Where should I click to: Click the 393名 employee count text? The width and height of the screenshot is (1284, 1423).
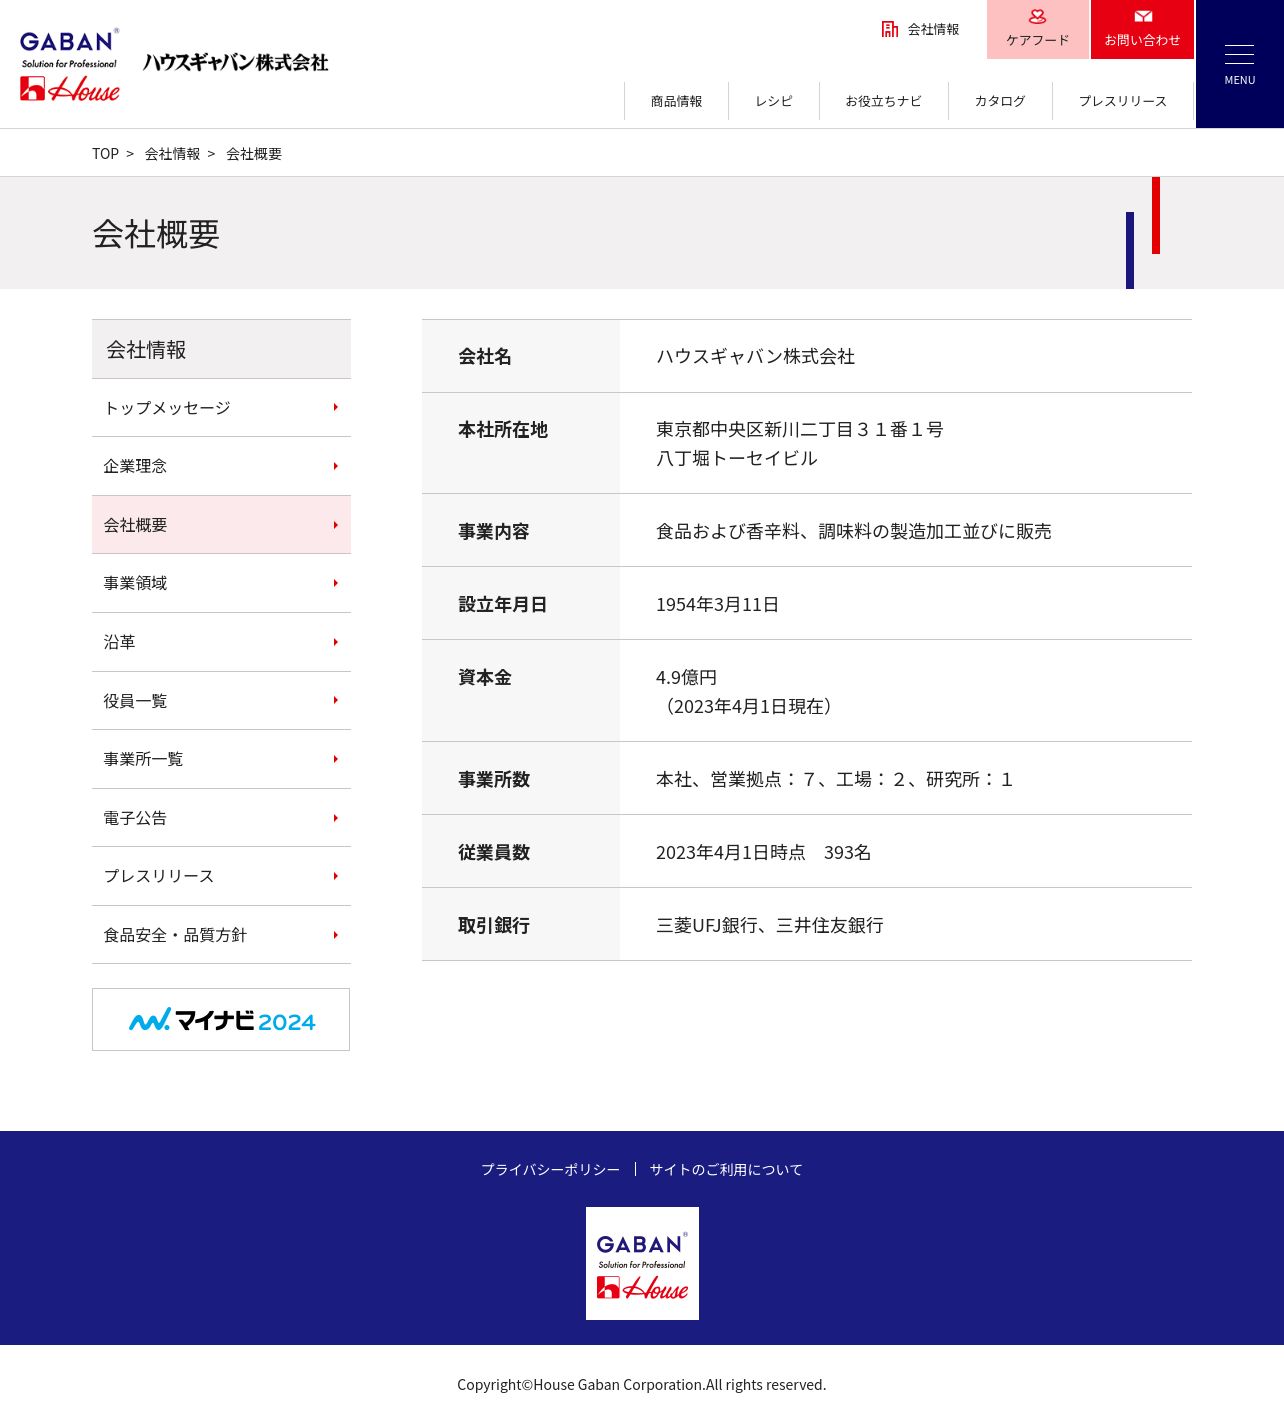coord(847,852)
